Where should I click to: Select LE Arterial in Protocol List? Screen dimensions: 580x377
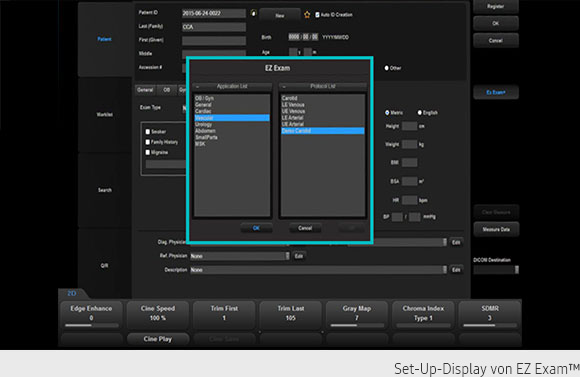click(x=323, y=118)
